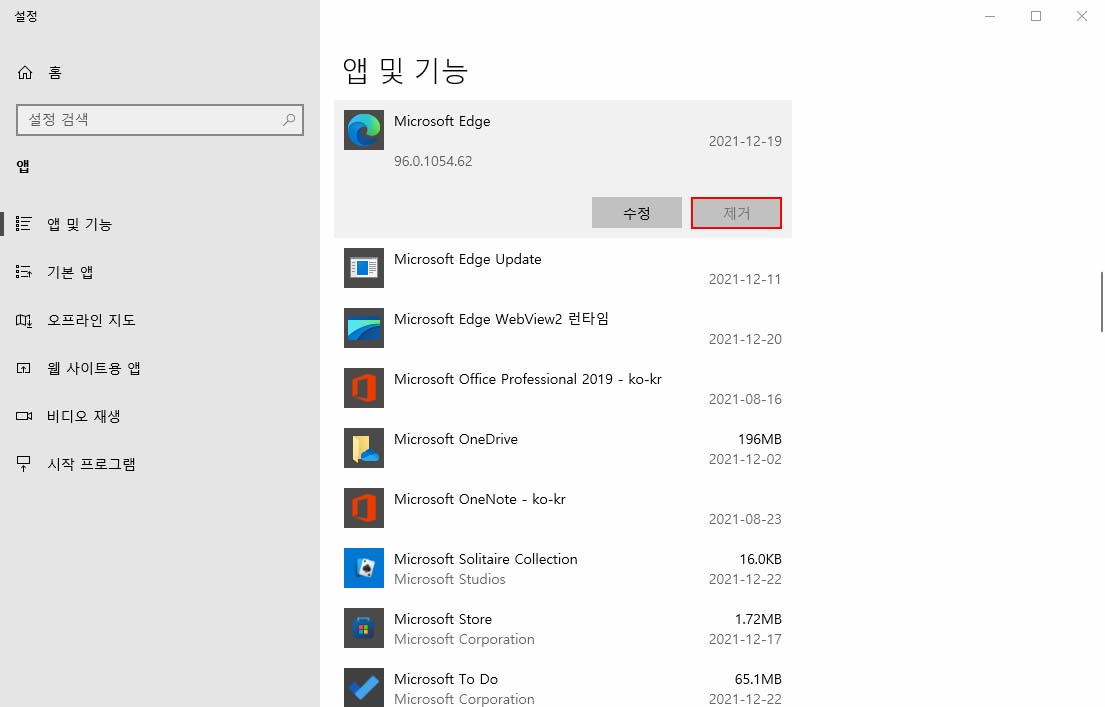Click Edge version 96.0.1054.62 text
The height and width of the screenshot is (707, 1105).
click(x=433, y=161)
